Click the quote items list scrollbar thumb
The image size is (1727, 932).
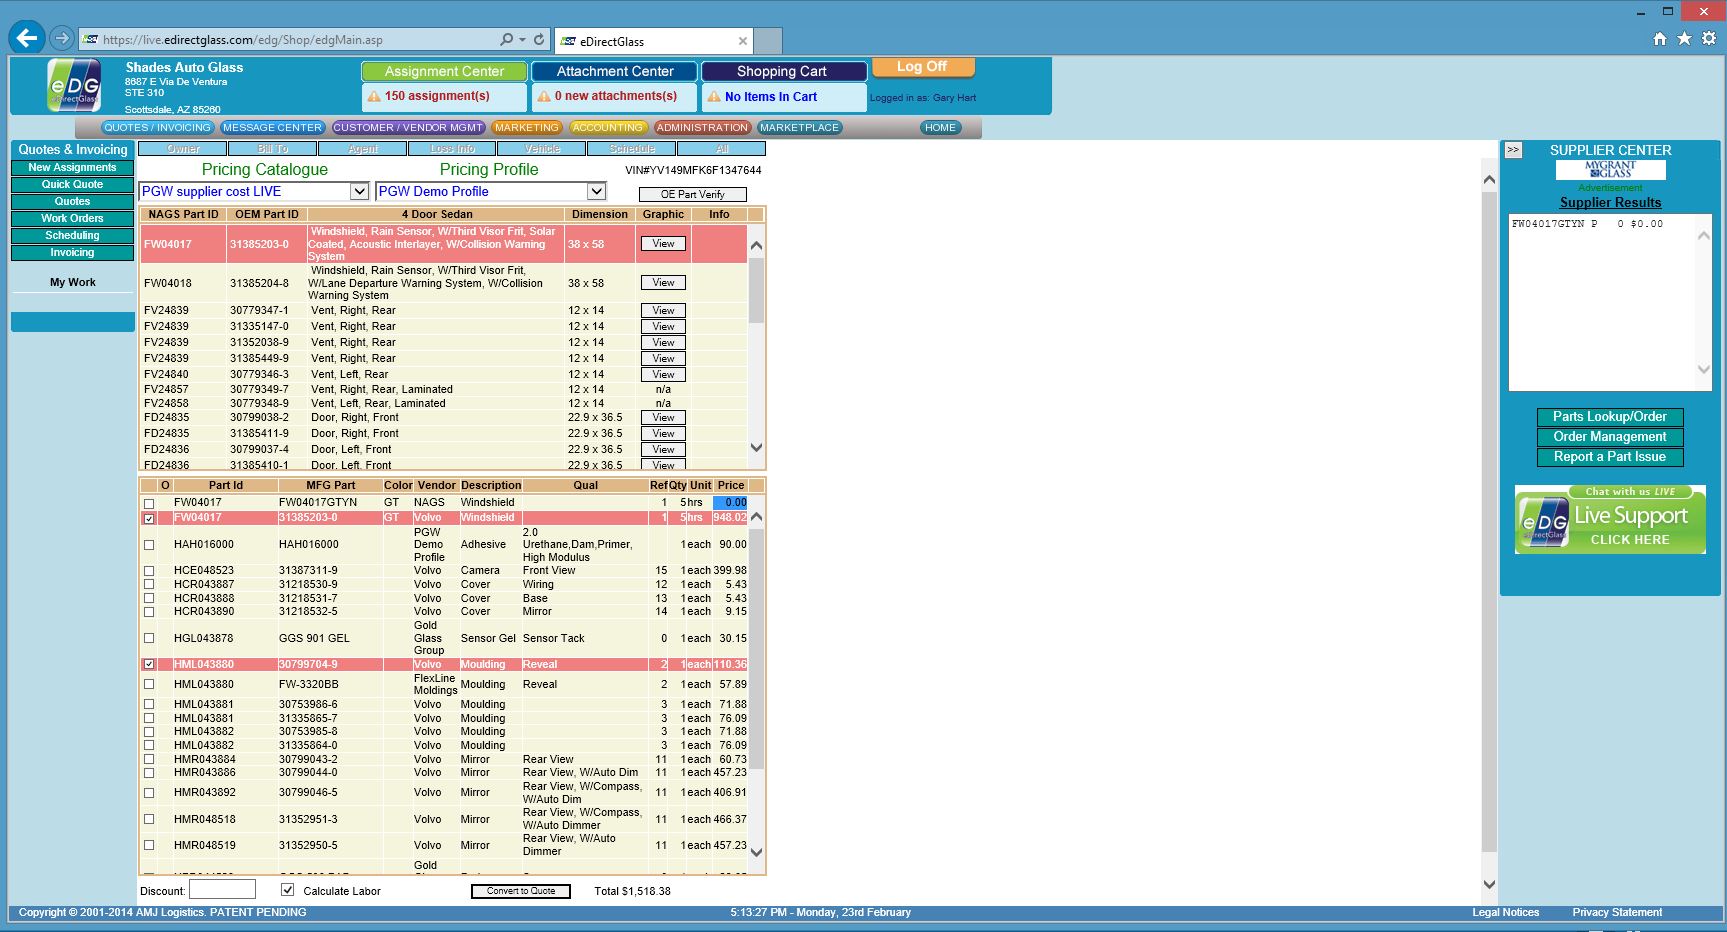pyautogui.click(x=756, y=650)
